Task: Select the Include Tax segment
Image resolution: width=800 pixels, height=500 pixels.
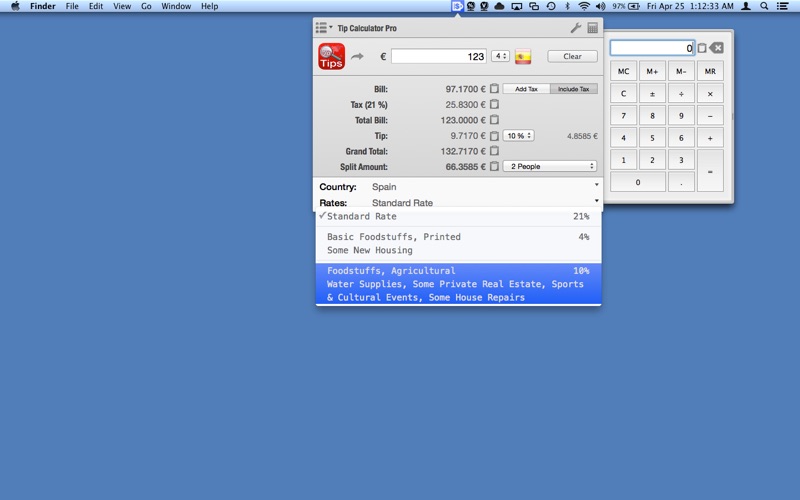Action: [573, 89]
